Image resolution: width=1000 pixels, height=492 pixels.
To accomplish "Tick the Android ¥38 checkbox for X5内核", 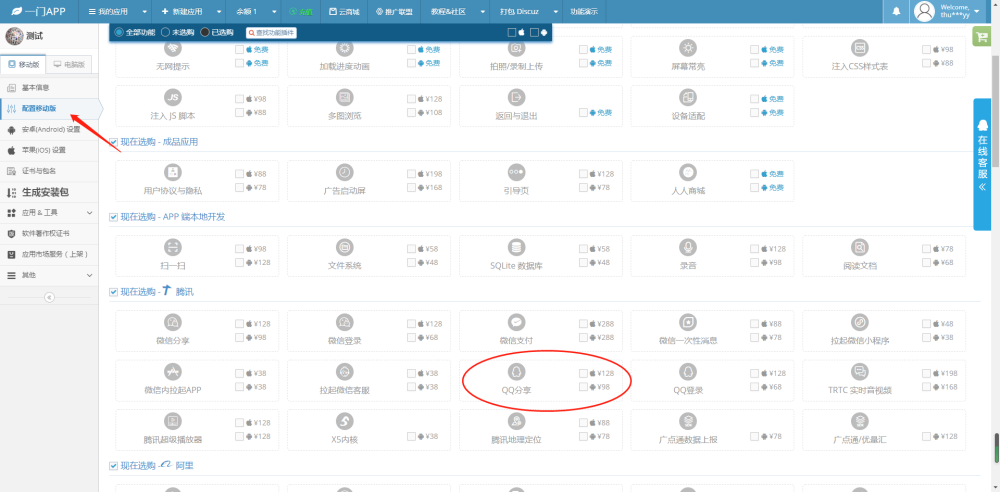I will (411, 436).
